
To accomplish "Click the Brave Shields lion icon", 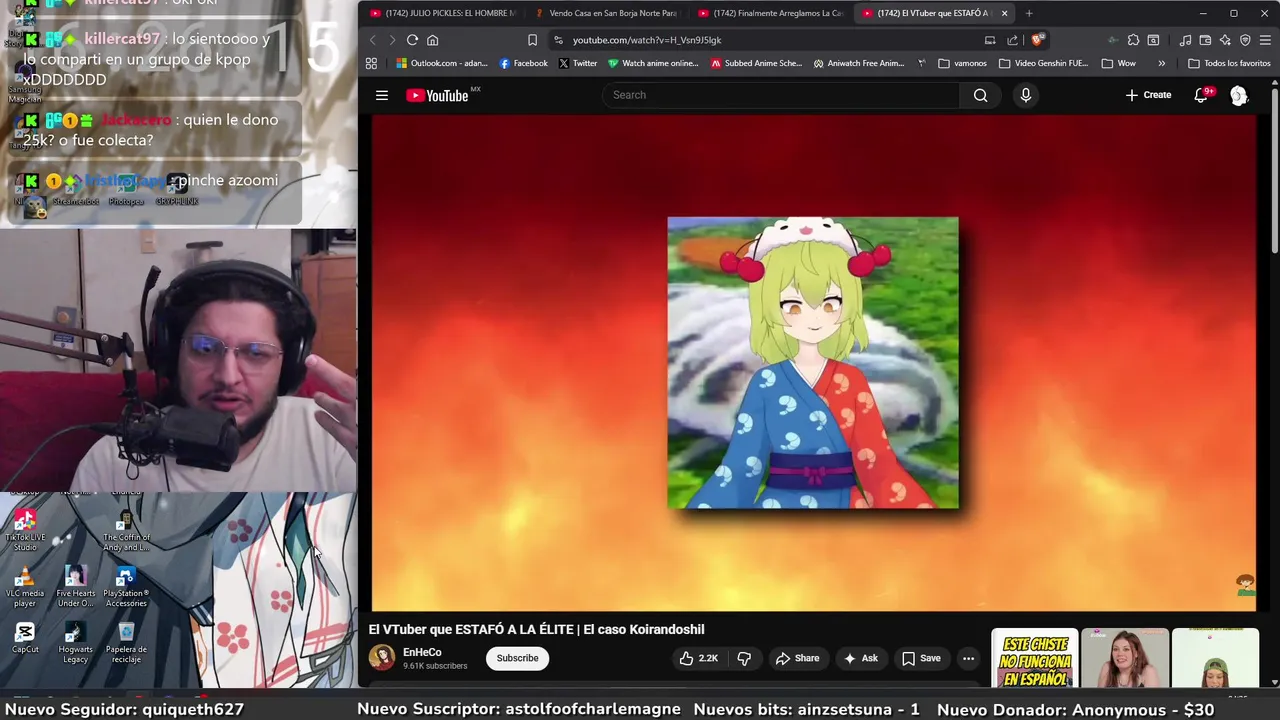I will point(1037,40).
